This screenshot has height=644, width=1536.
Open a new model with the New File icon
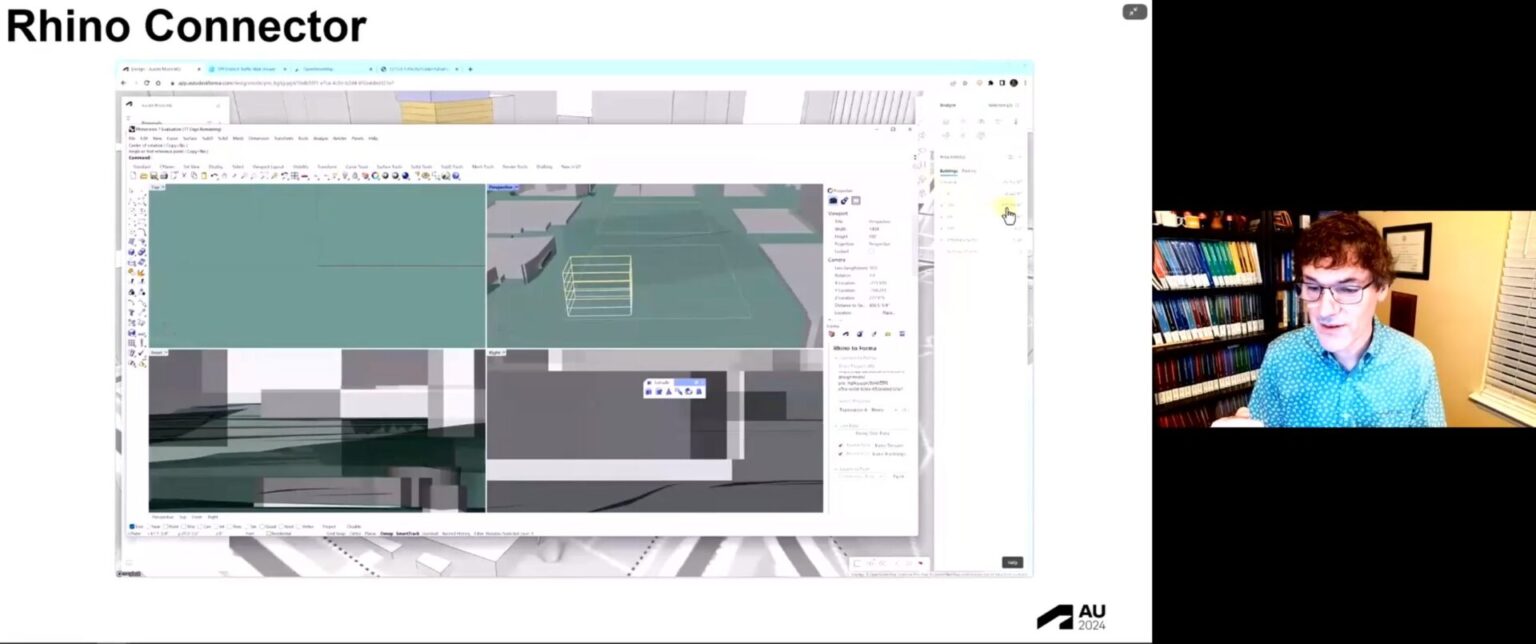pyautogui.click(x=133, y=177)
